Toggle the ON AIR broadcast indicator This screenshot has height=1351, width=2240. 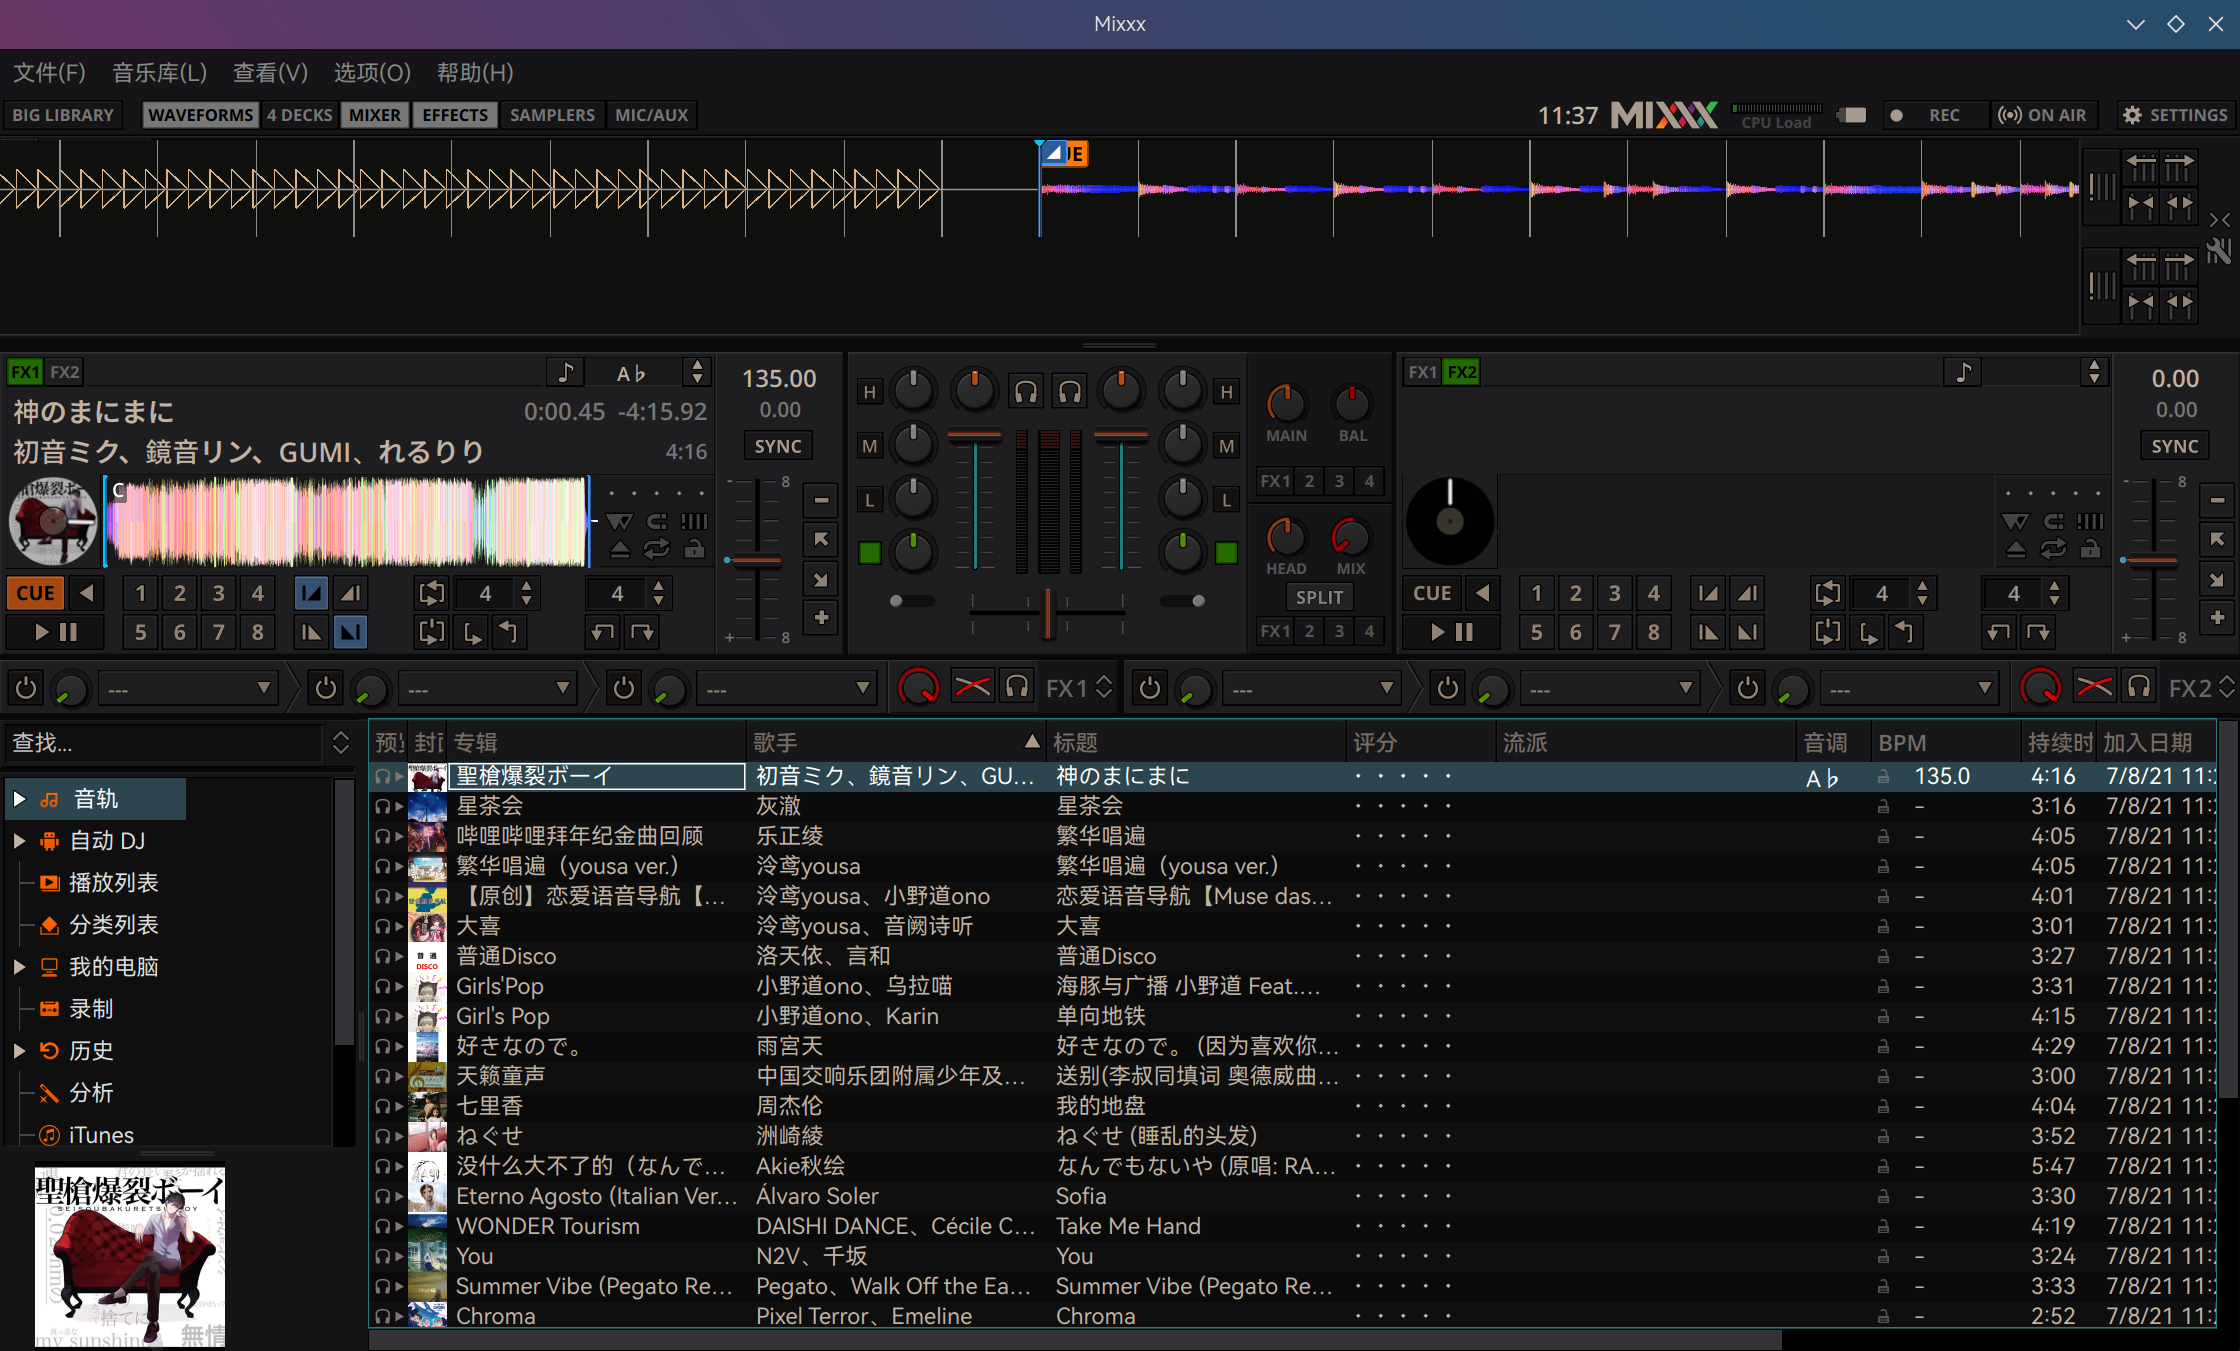pyautogui.click(x=2043, y=115)
